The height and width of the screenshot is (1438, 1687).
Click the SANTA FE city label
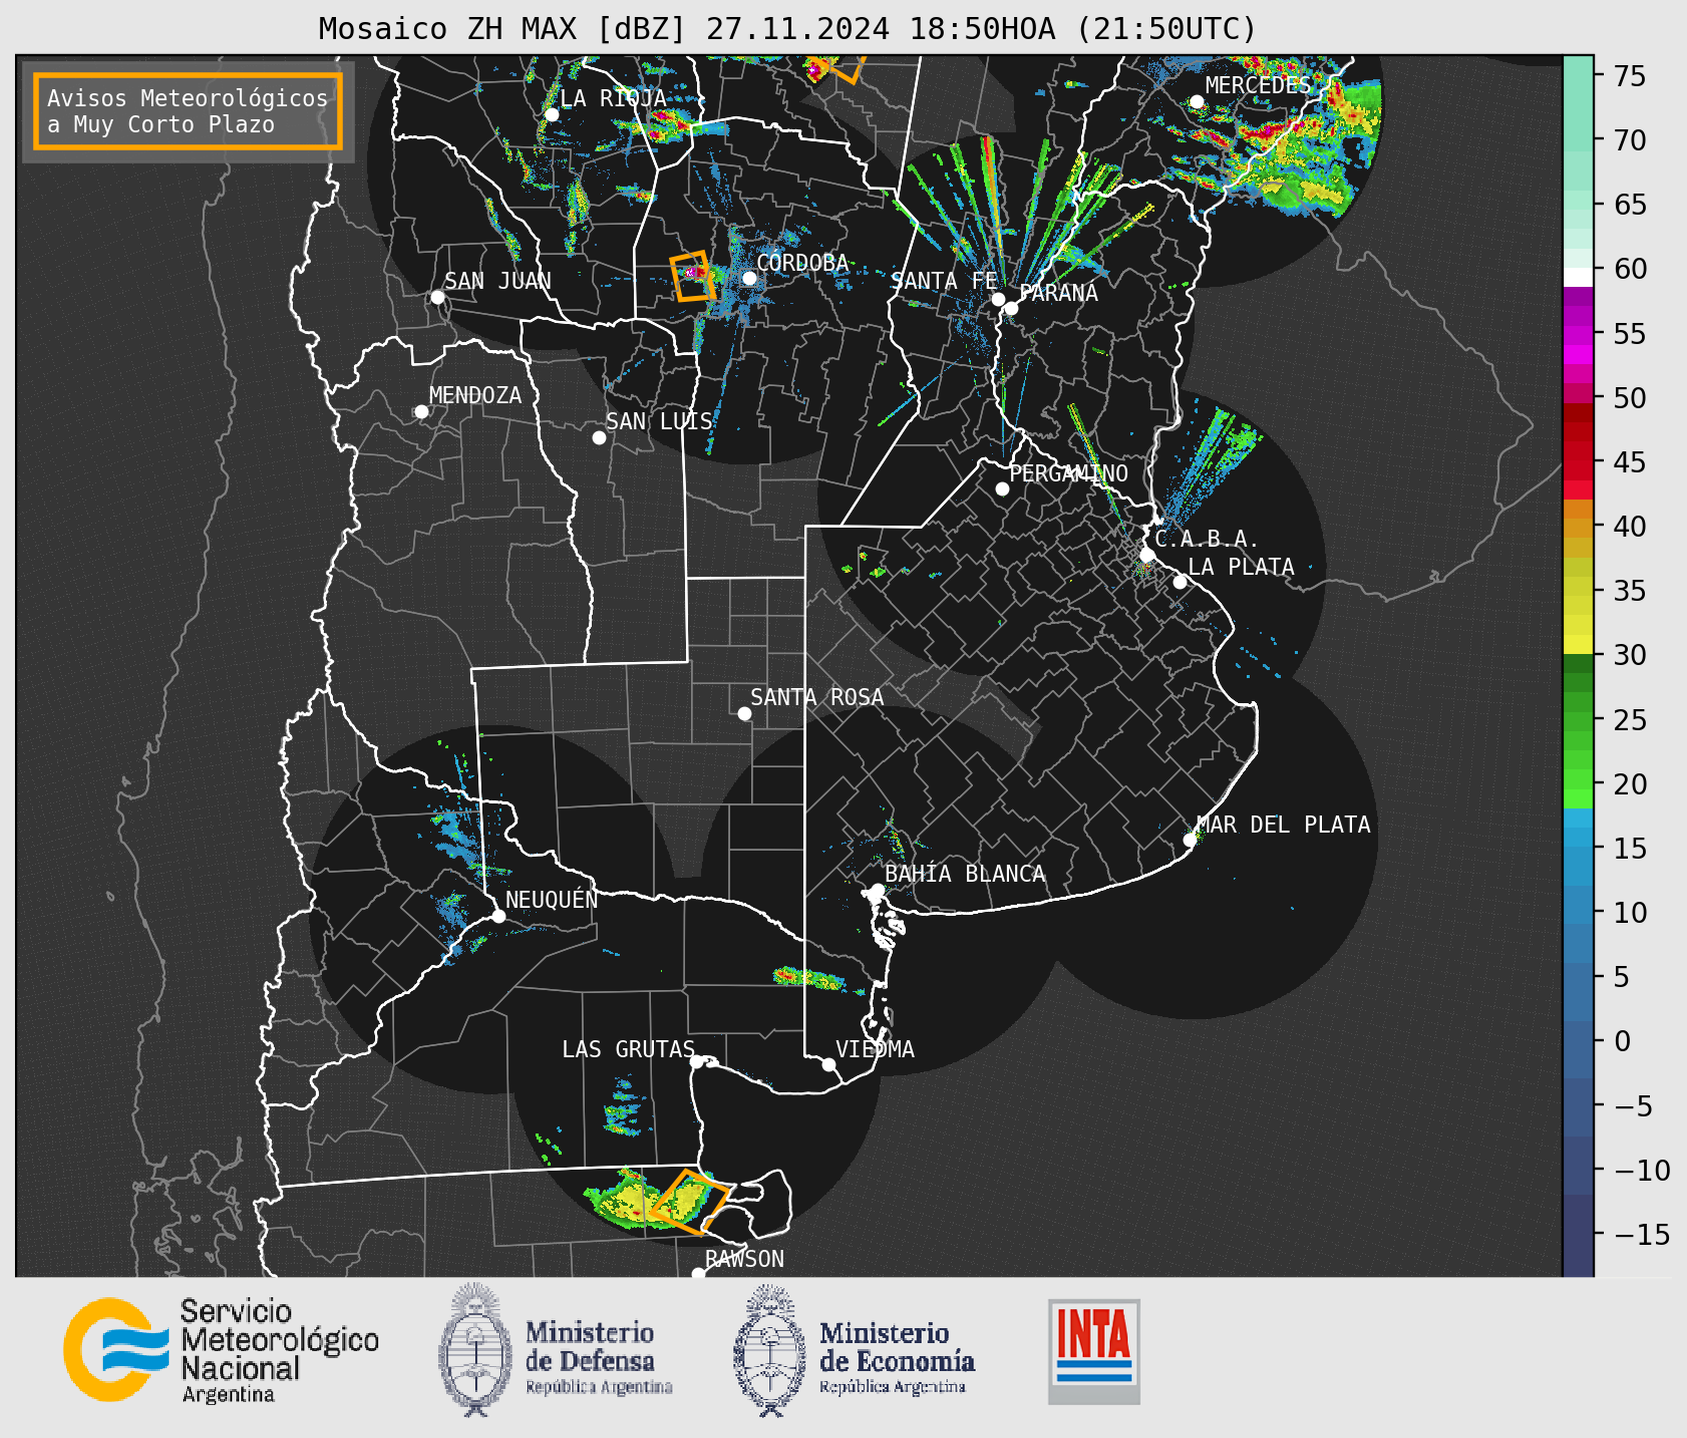click(944, 281)
